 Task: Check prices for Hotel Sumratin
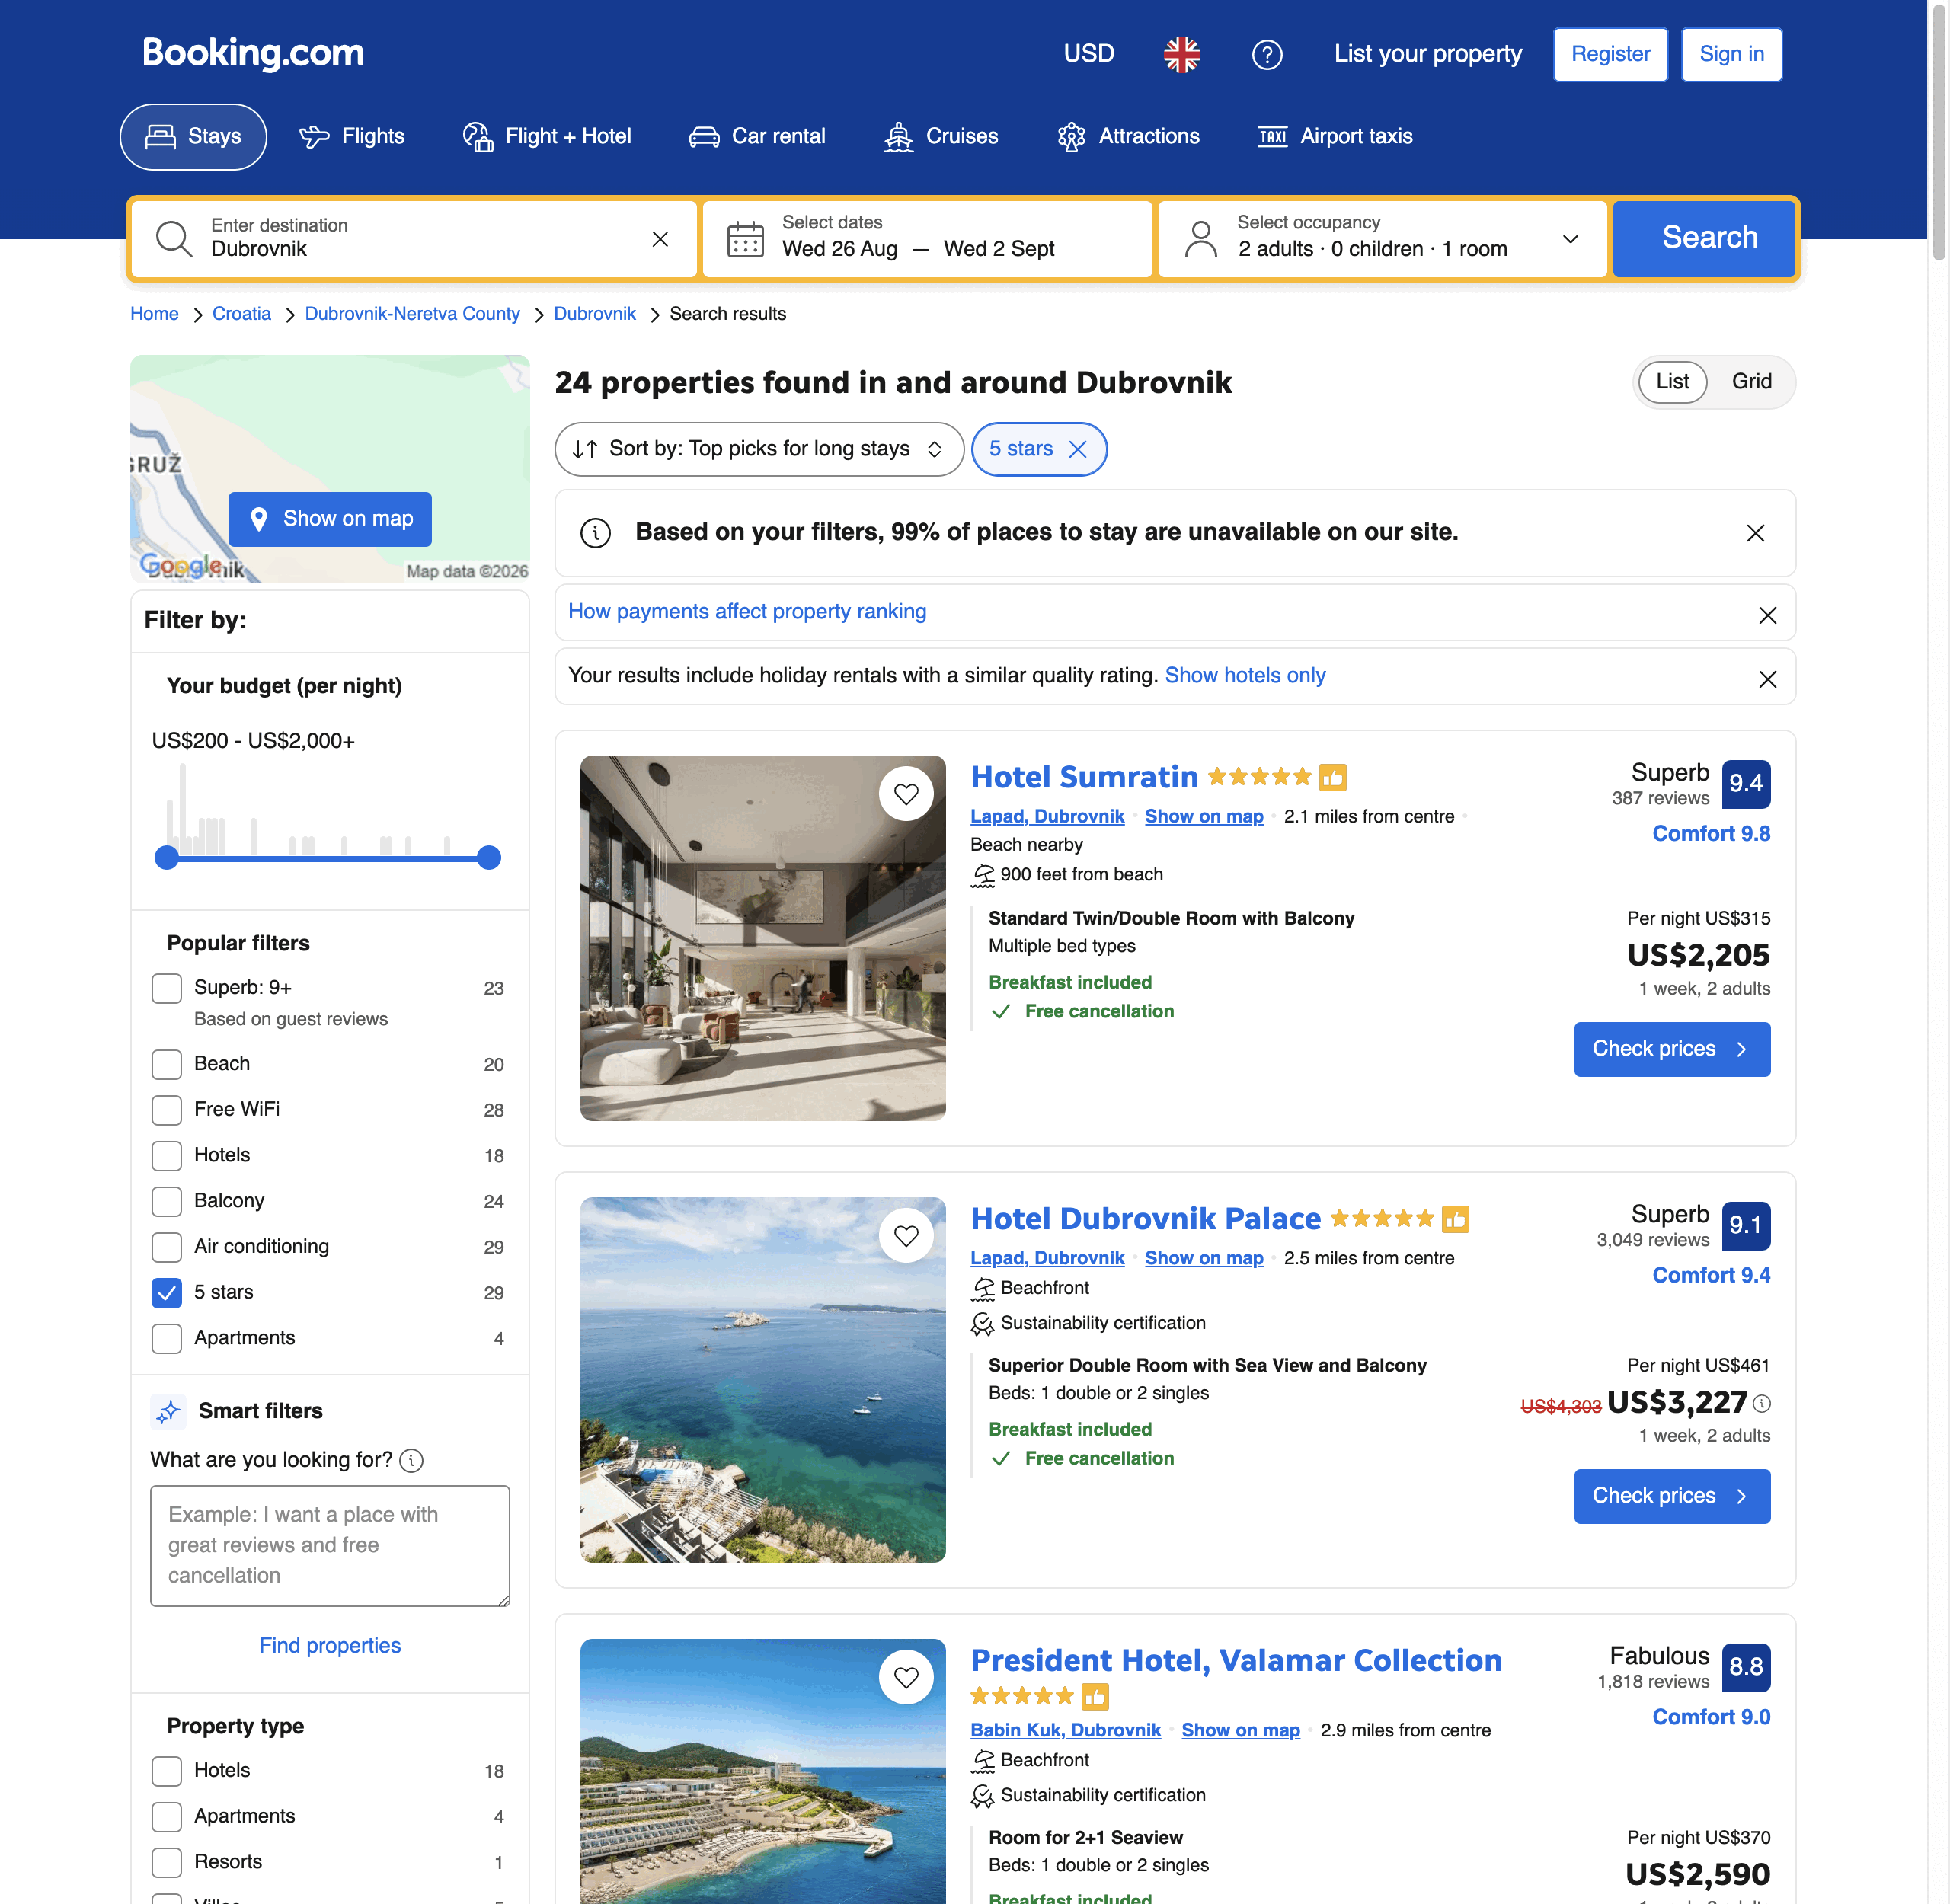pos(1672,1049)
